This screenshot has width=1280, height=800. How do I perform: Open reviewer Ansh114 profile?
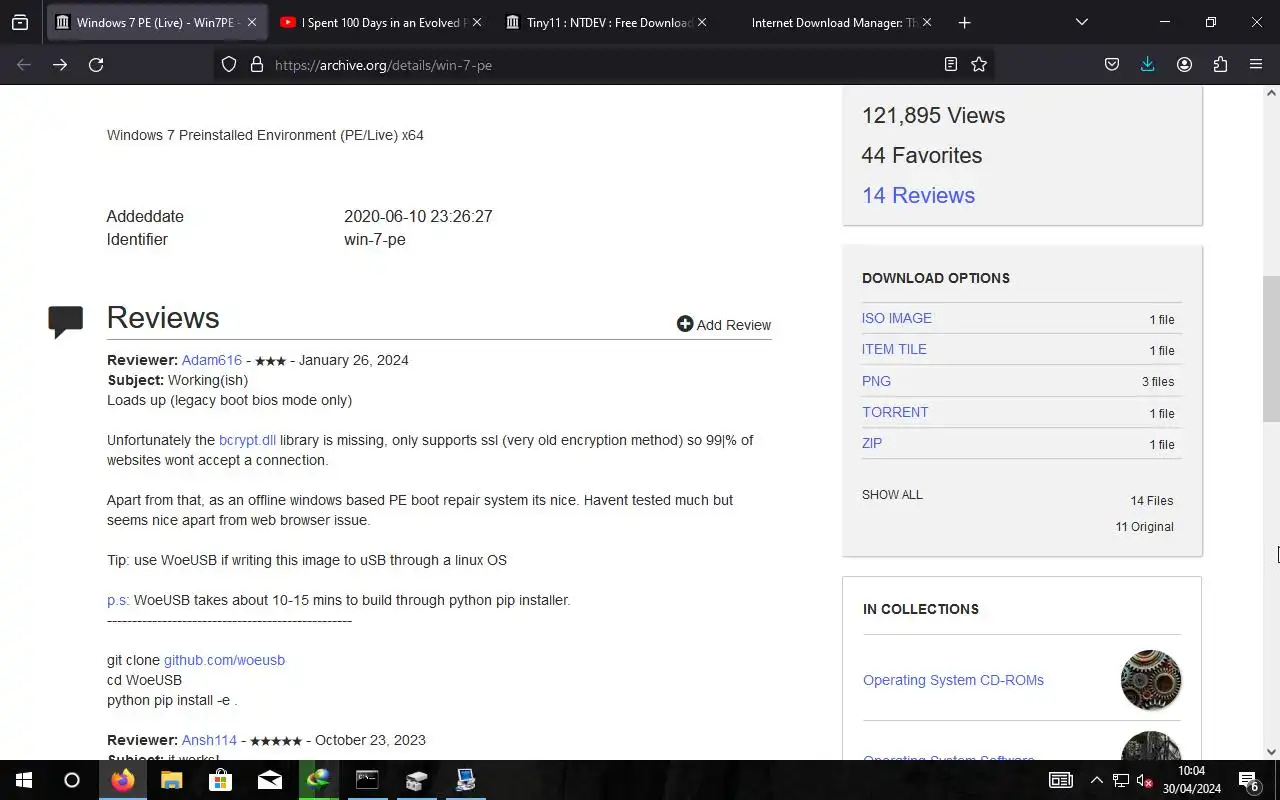point(209,740)
